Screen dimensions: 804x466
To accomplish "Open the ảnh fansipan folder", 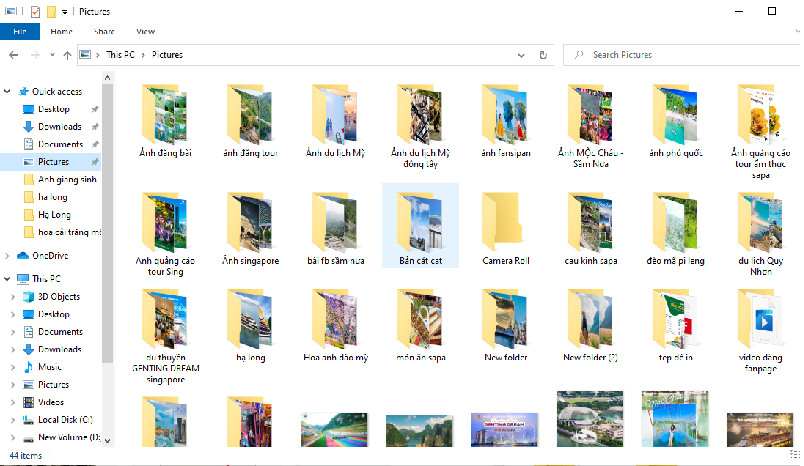I will 506,120.
